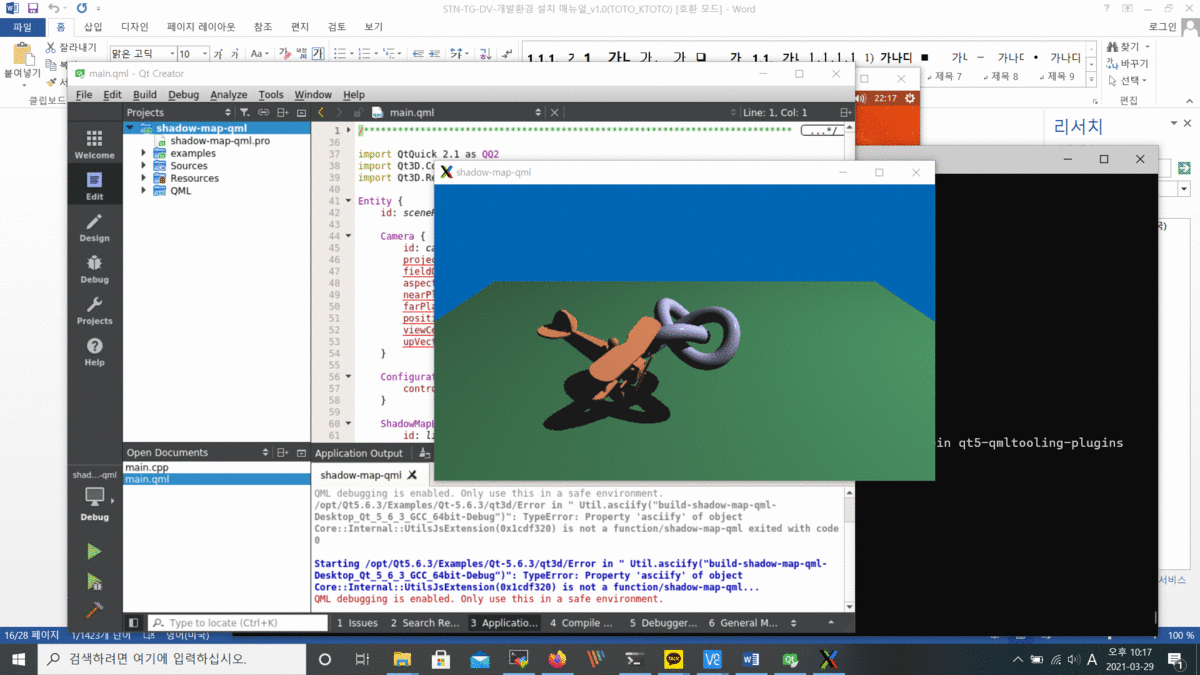1200x675 pixels.
Task: Open the 1 Issues output pane
Action: pos(357,623)
